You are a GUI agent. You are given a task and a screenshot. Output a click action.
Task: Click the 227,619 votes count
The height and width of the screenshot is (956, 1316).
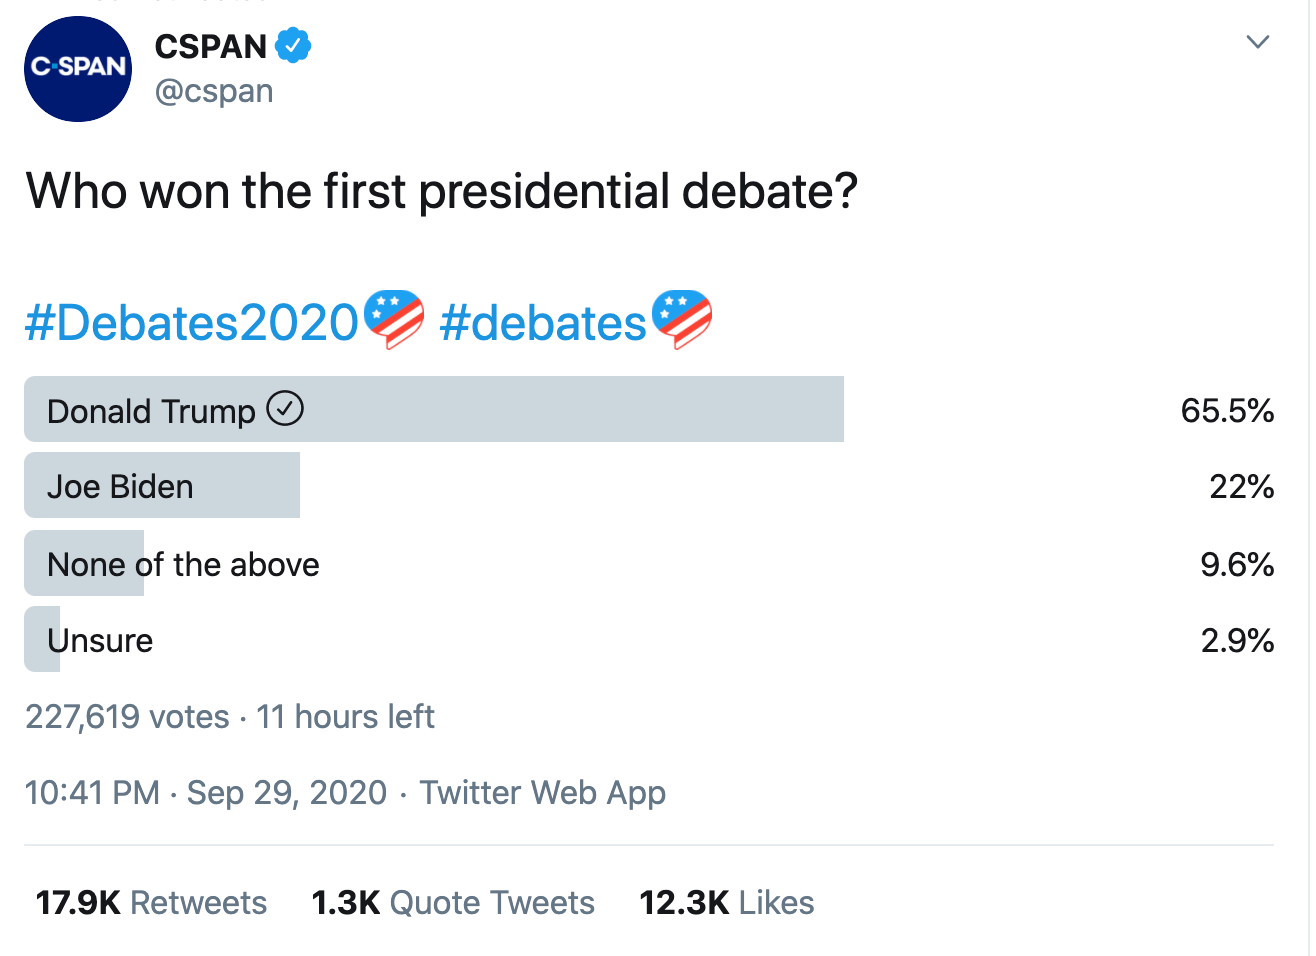pyautogui.click(x=127, y=716)
